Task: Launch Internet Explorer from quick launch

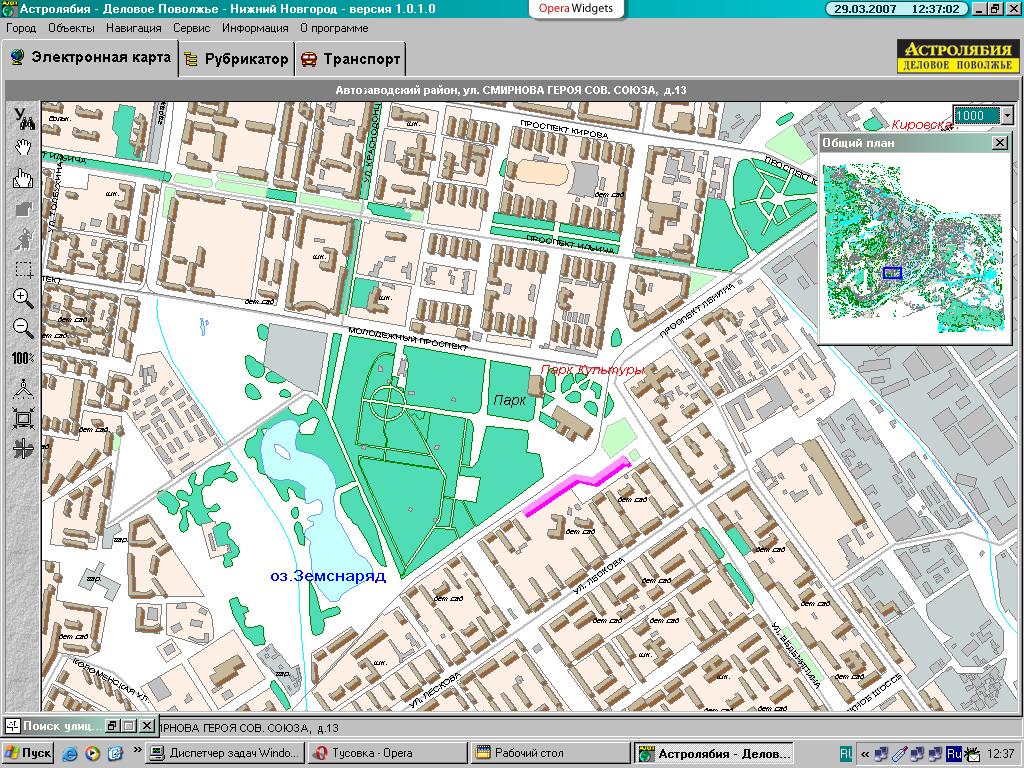Action: [x=69, y=753]
